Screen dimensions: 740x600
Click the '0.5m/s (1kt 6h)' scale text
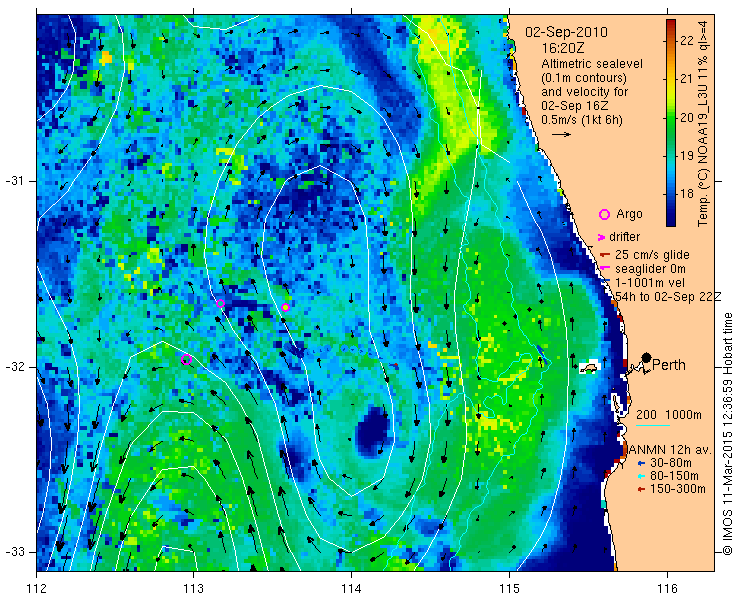coord(582,120)
